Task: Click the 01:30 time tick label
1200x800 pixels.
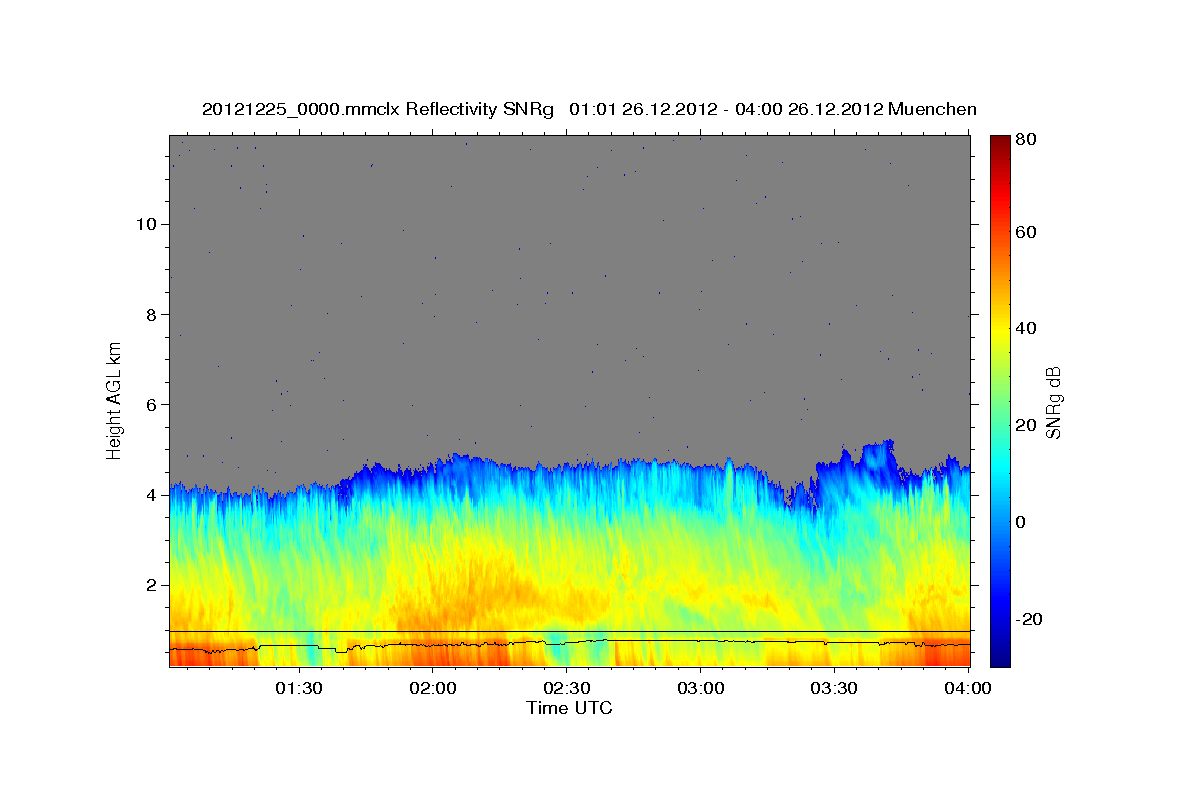Action: point(299,689)
